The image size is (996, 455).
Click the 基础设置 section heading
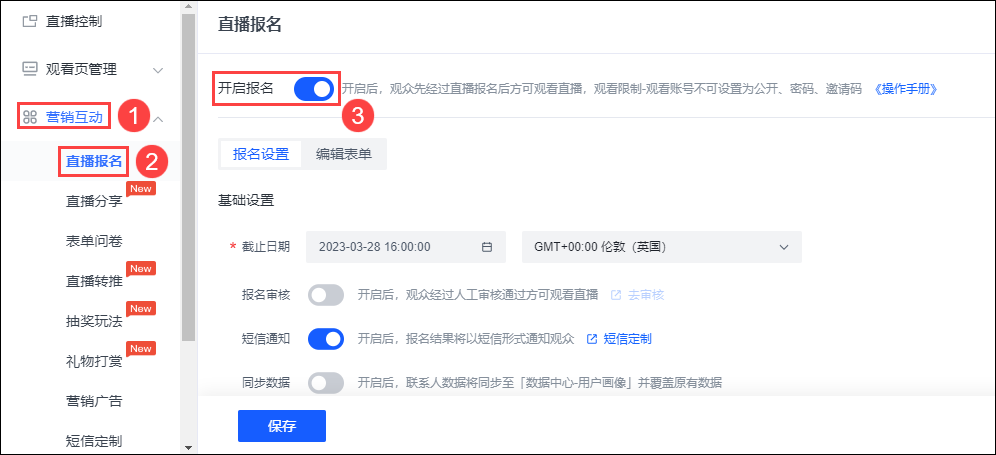[x=246, y=201]
